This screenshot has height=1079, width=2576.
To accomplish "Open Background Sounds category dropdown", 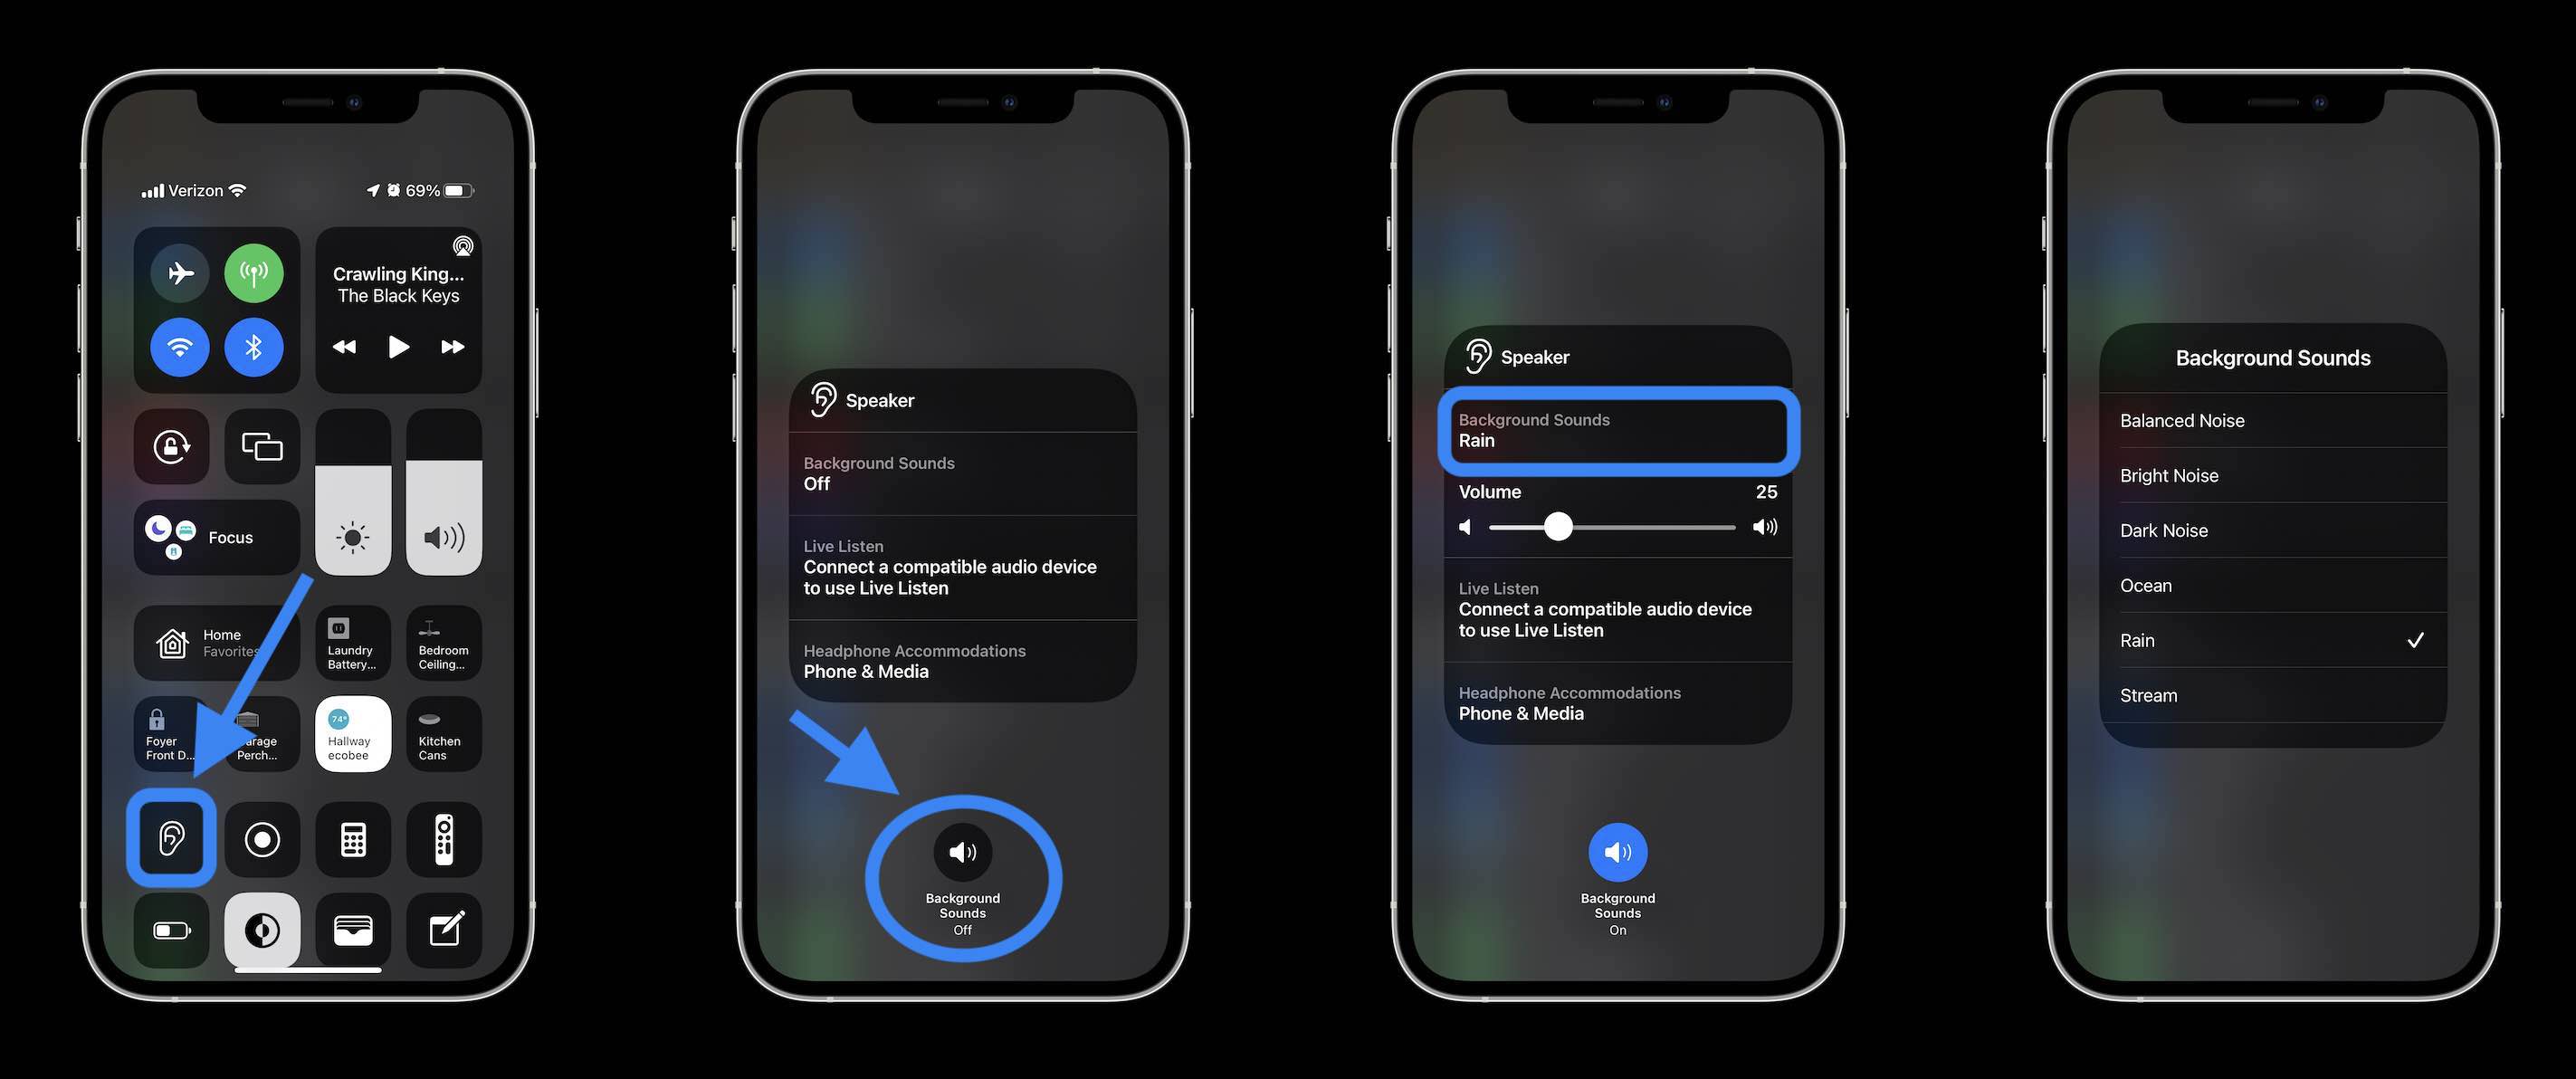I will point(1617,430).
